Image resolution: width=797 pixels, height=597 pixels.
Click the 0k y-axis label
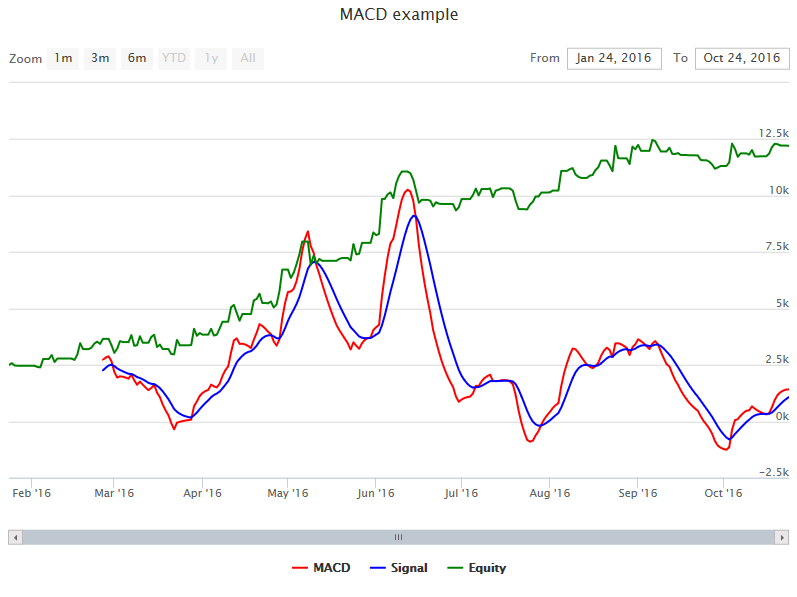tap(782, 416)
